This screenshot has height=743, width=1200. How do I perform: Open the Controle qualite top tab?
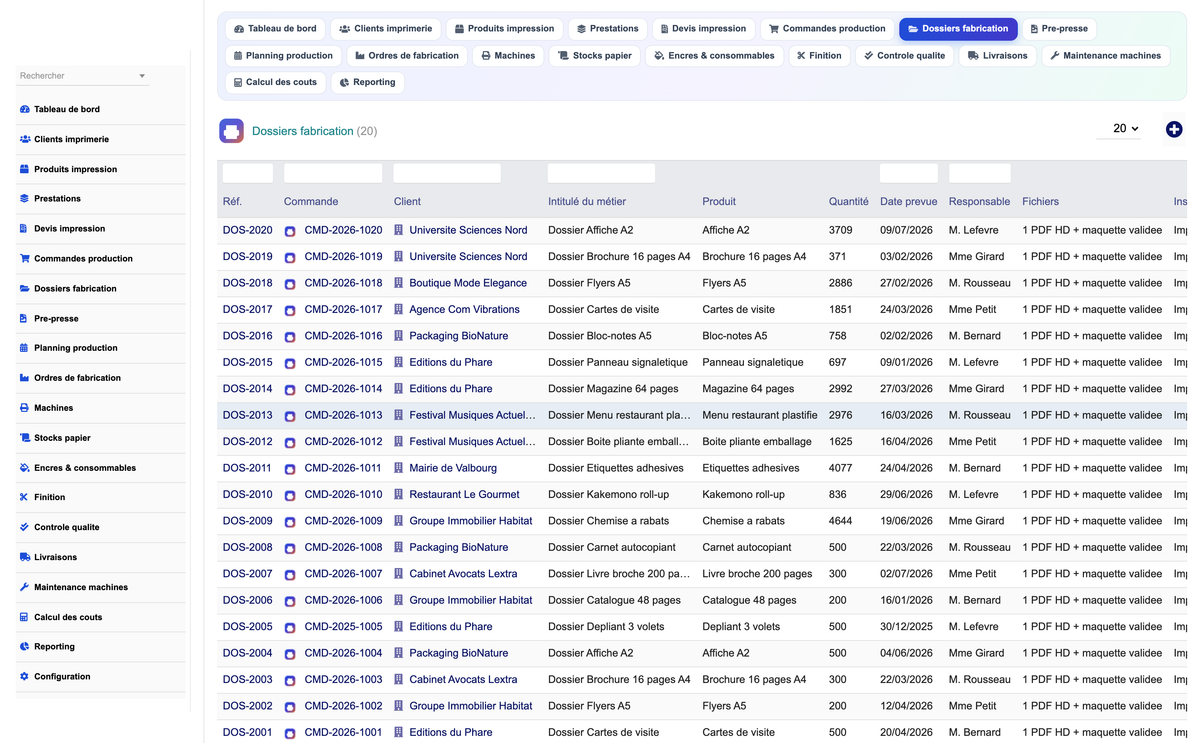904,56
